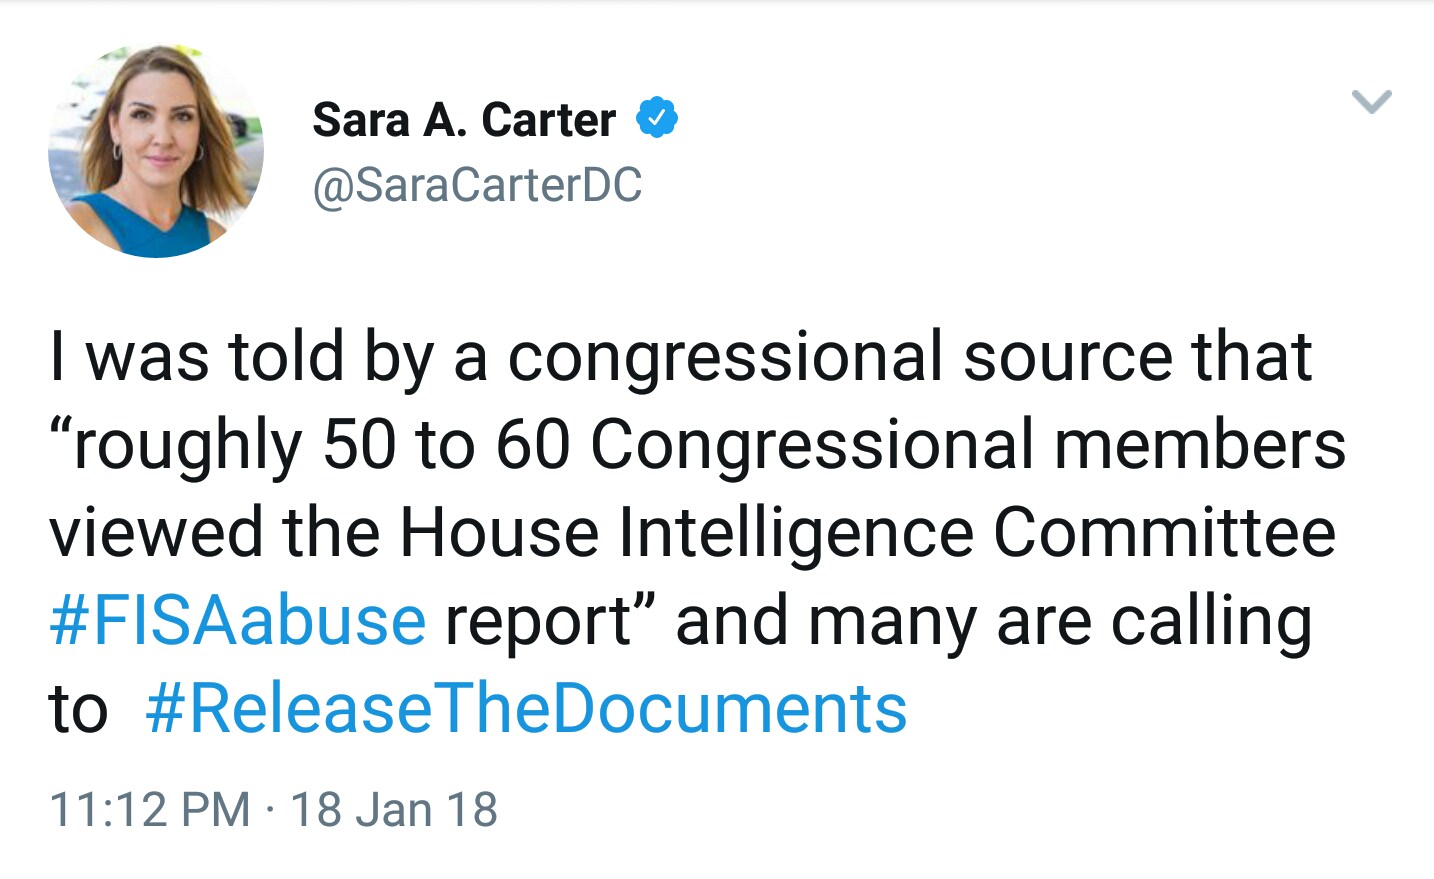Open the tweet options chevron menu
The width and height of the screenshot is (1434, 879).
point(1371,102)
